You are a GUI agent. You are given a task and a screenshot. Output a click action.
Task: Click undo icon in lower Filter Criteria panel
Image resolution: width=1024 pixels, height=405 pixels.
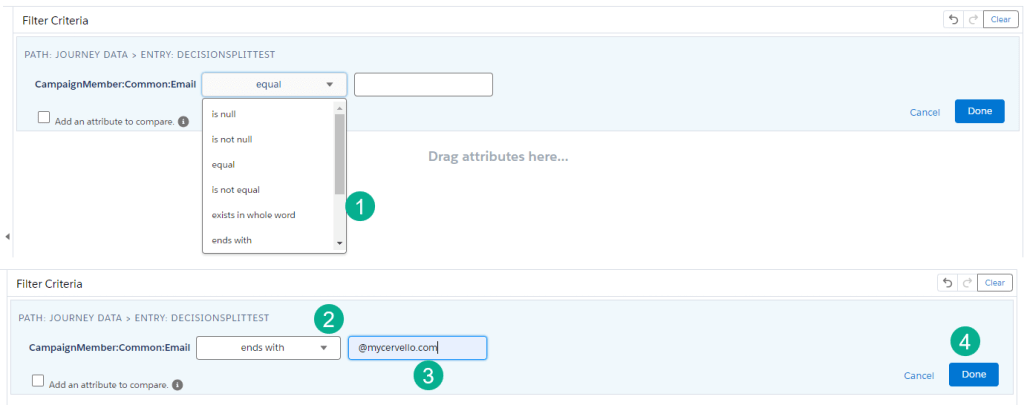click(x=947, y=283)
